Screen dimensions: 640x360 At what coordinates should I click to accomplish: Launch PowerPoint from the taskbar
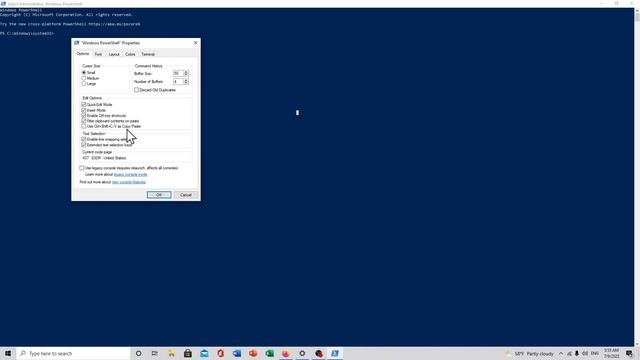tap(253, 353)
